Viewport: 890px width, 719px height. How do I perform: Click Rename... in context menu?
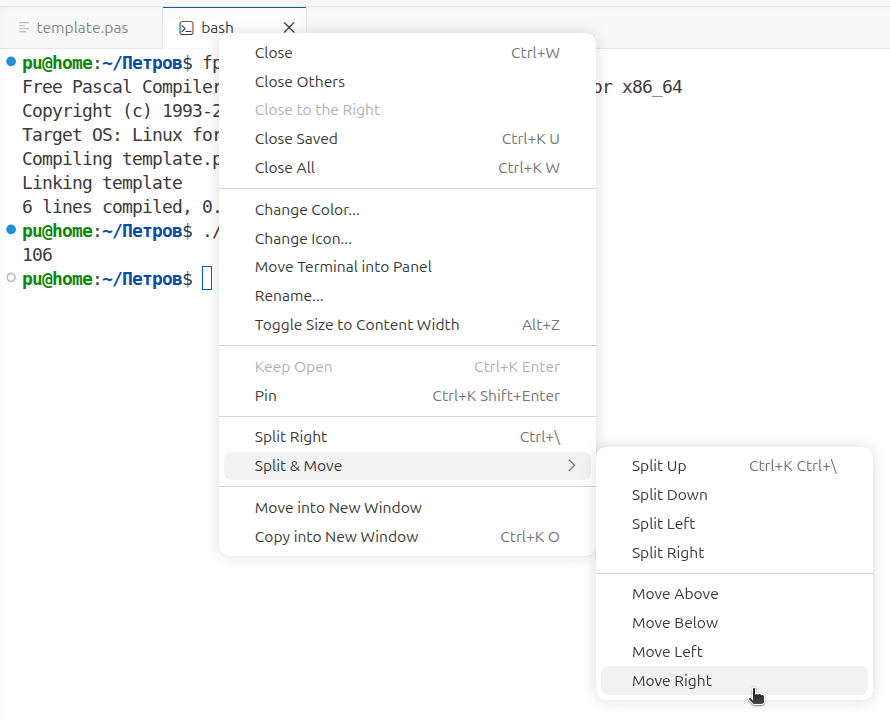pos(289,296)
